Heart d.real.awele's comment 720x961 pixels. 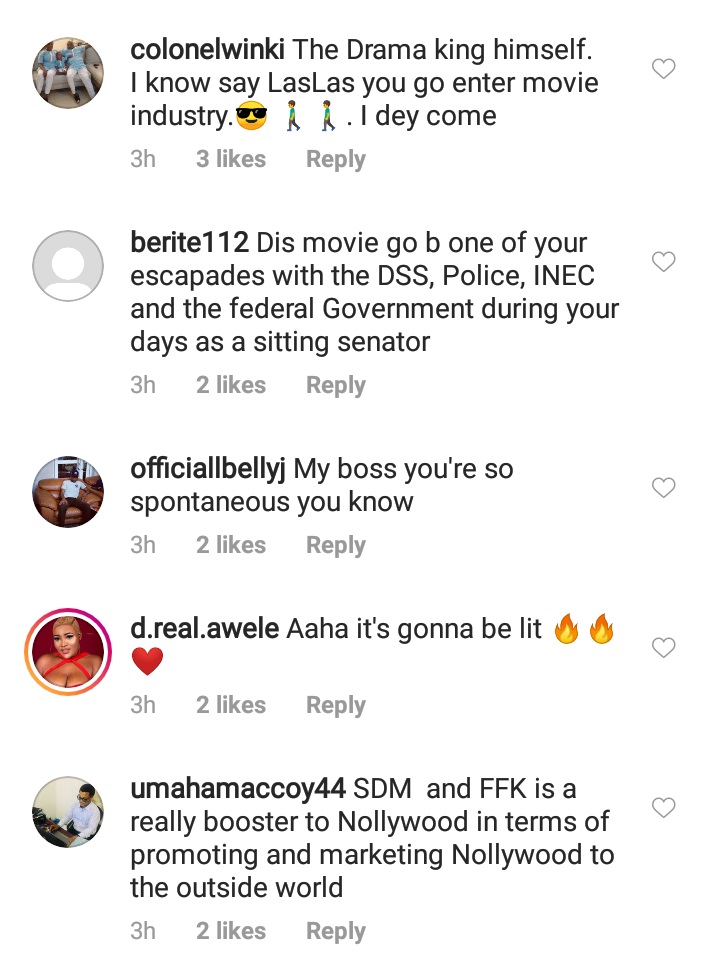[663, 648]
